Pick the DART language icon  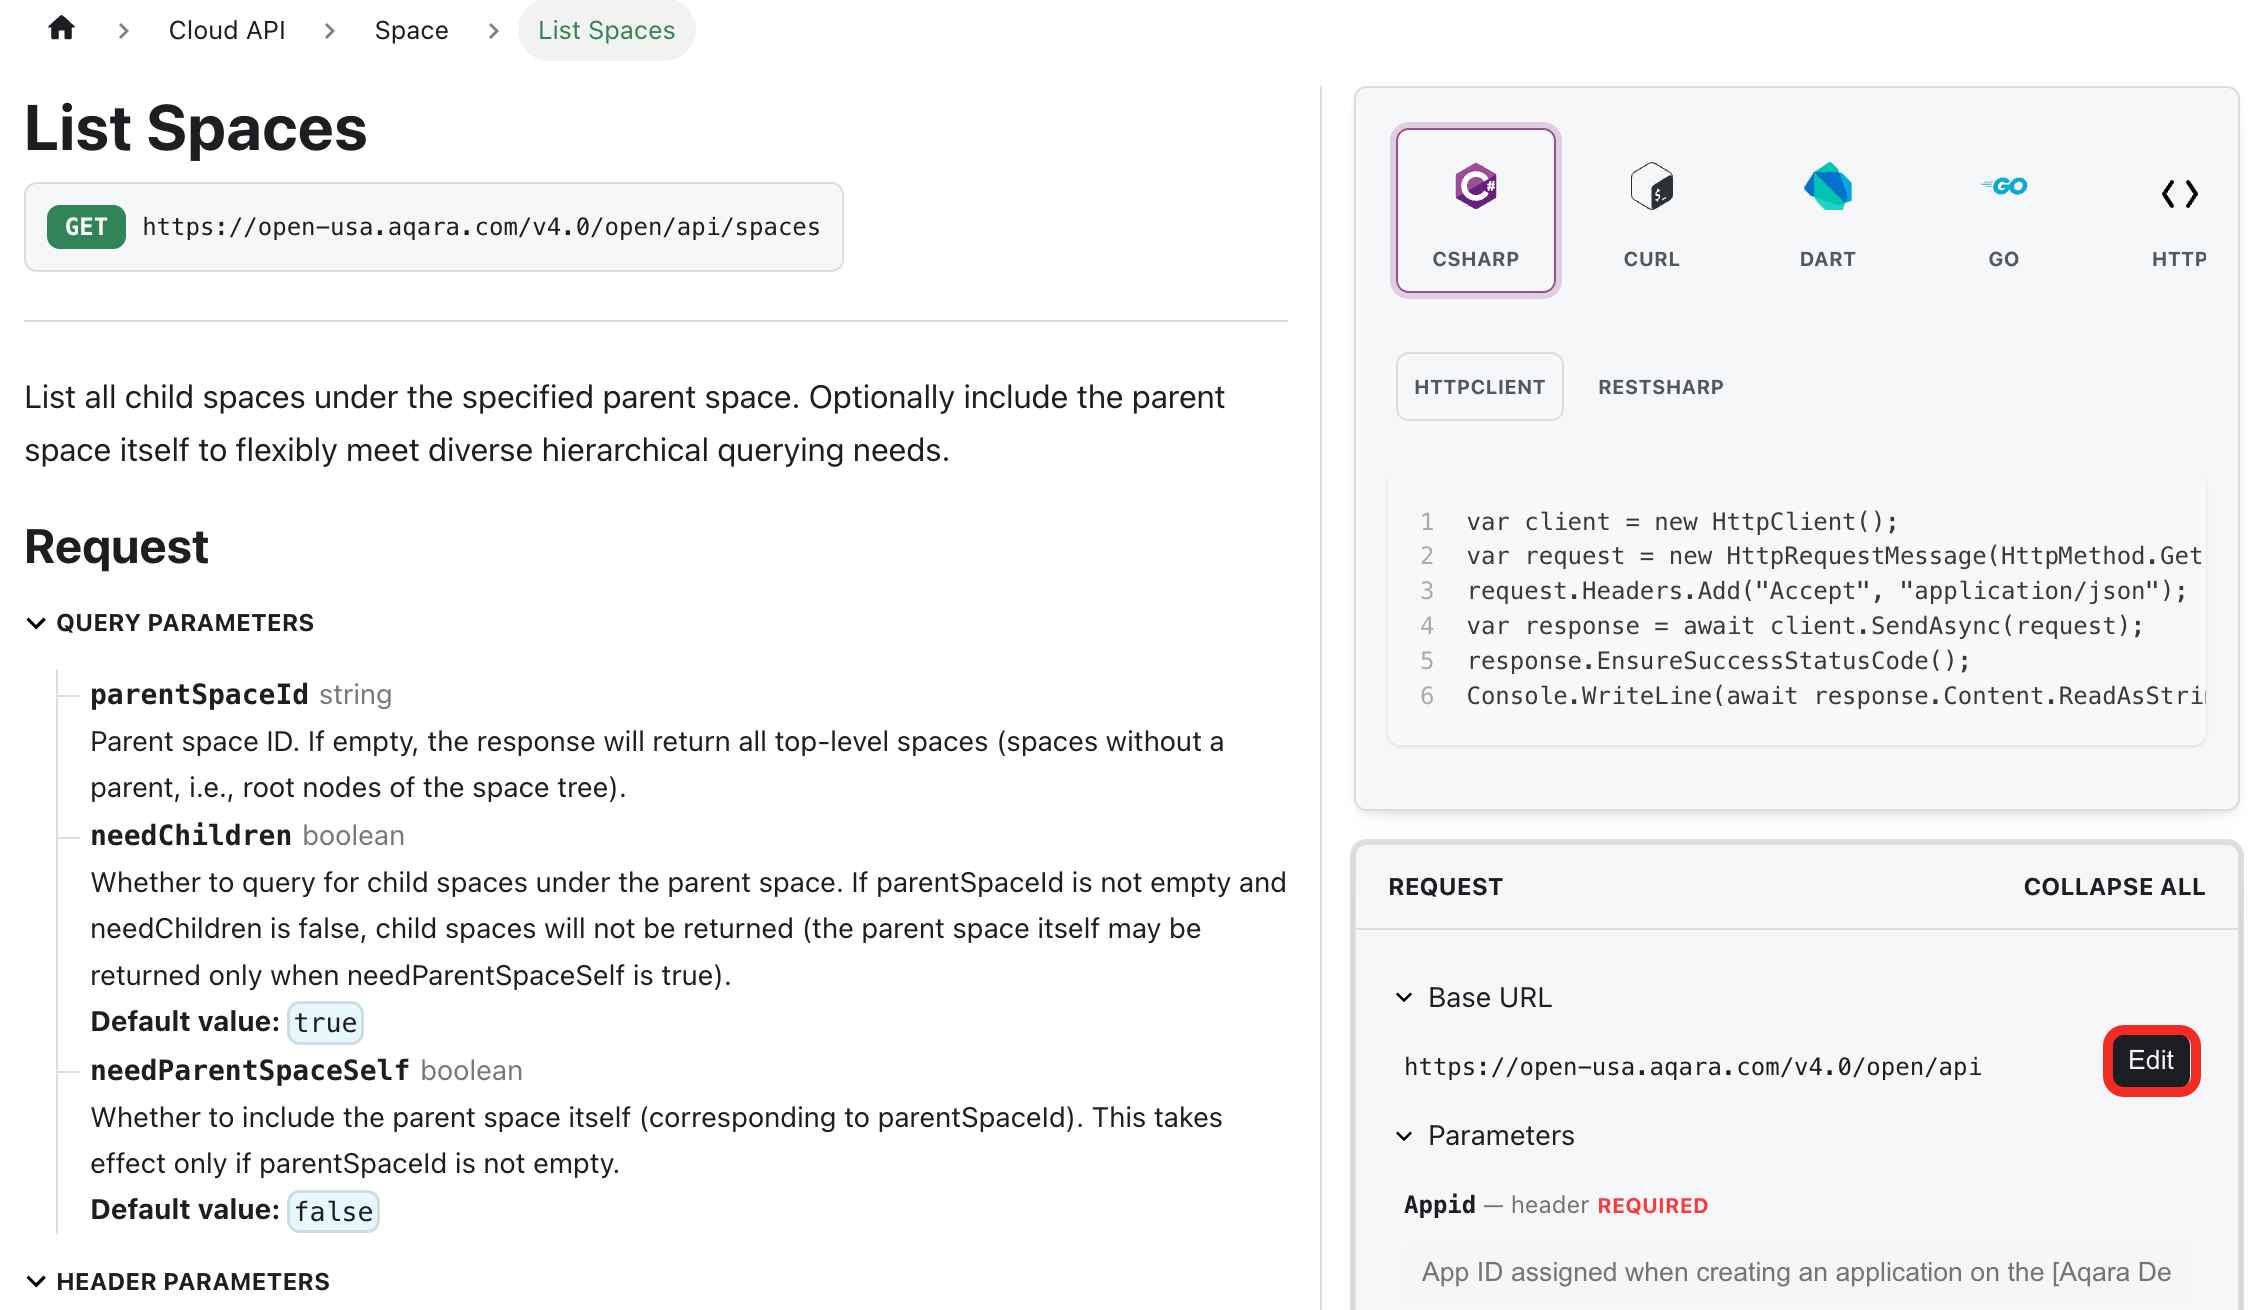[x=1827, y=187]
